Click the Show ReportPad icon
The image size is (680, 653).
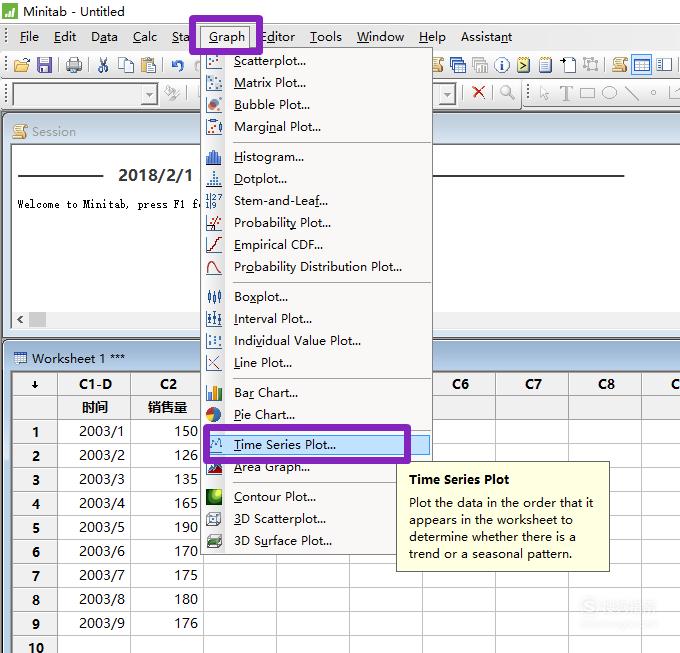546,65
